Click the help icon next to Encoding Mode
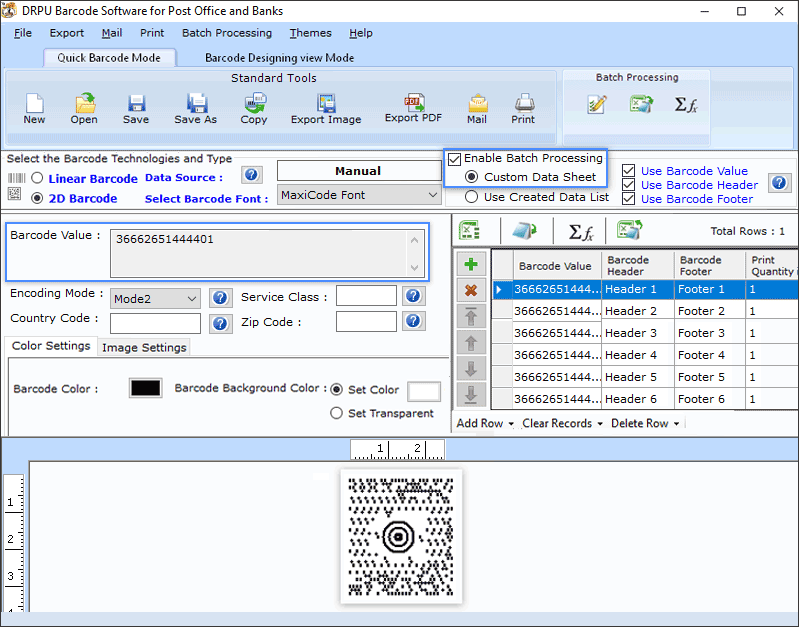799x627 pixels. click(220, 298)
